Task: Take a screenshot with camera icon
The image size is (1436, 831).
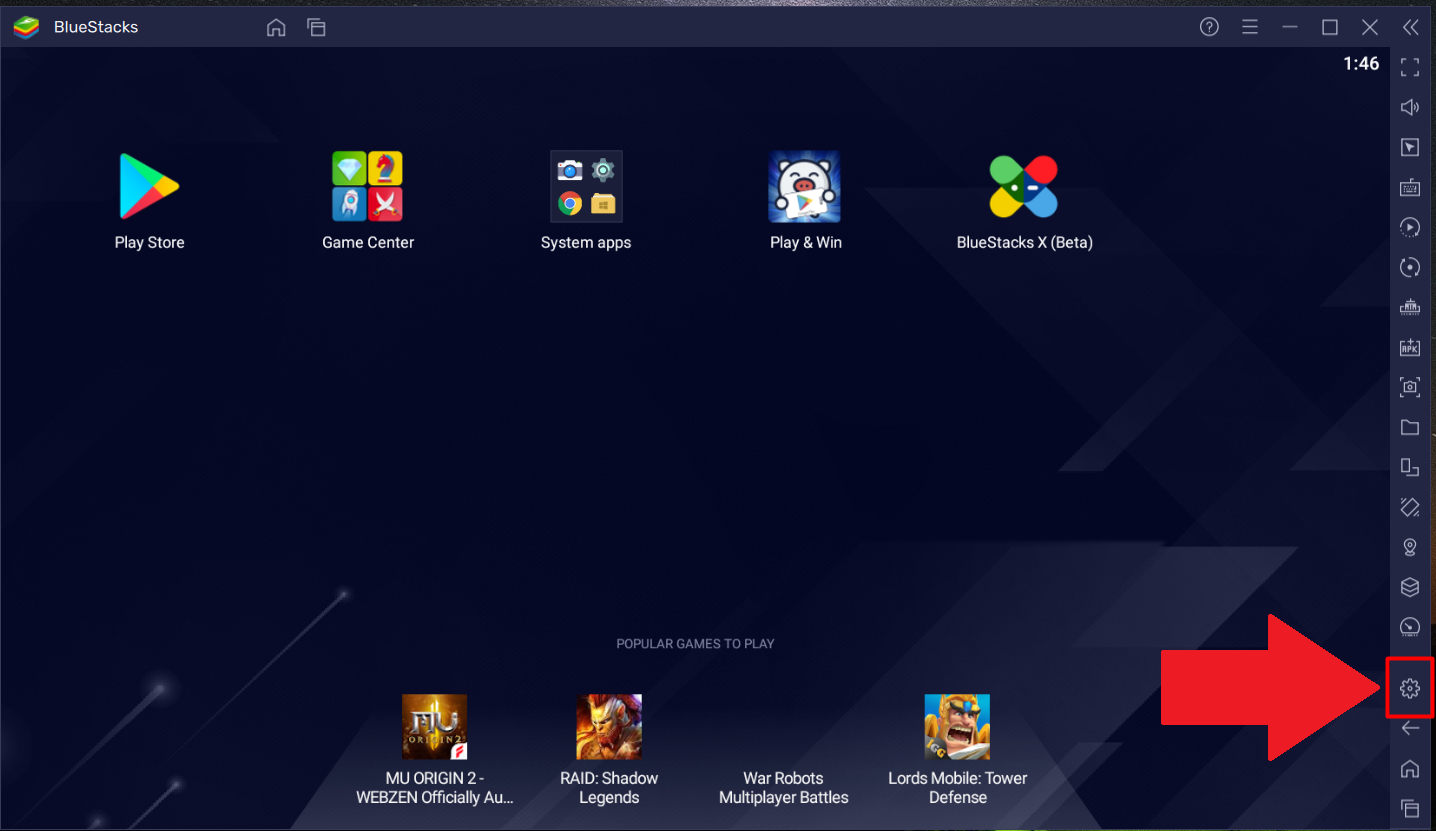Action: (x=1410, y=387)
